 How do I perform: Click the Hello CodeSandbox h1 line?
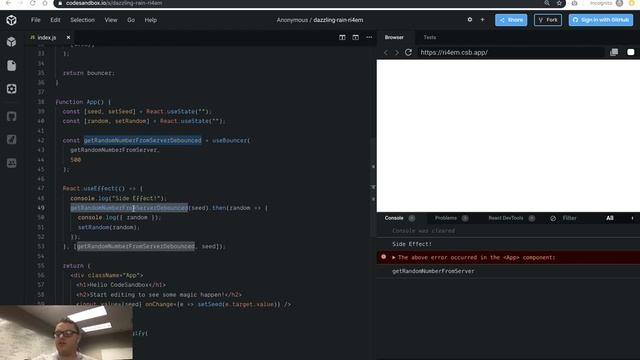coord(121,285)
